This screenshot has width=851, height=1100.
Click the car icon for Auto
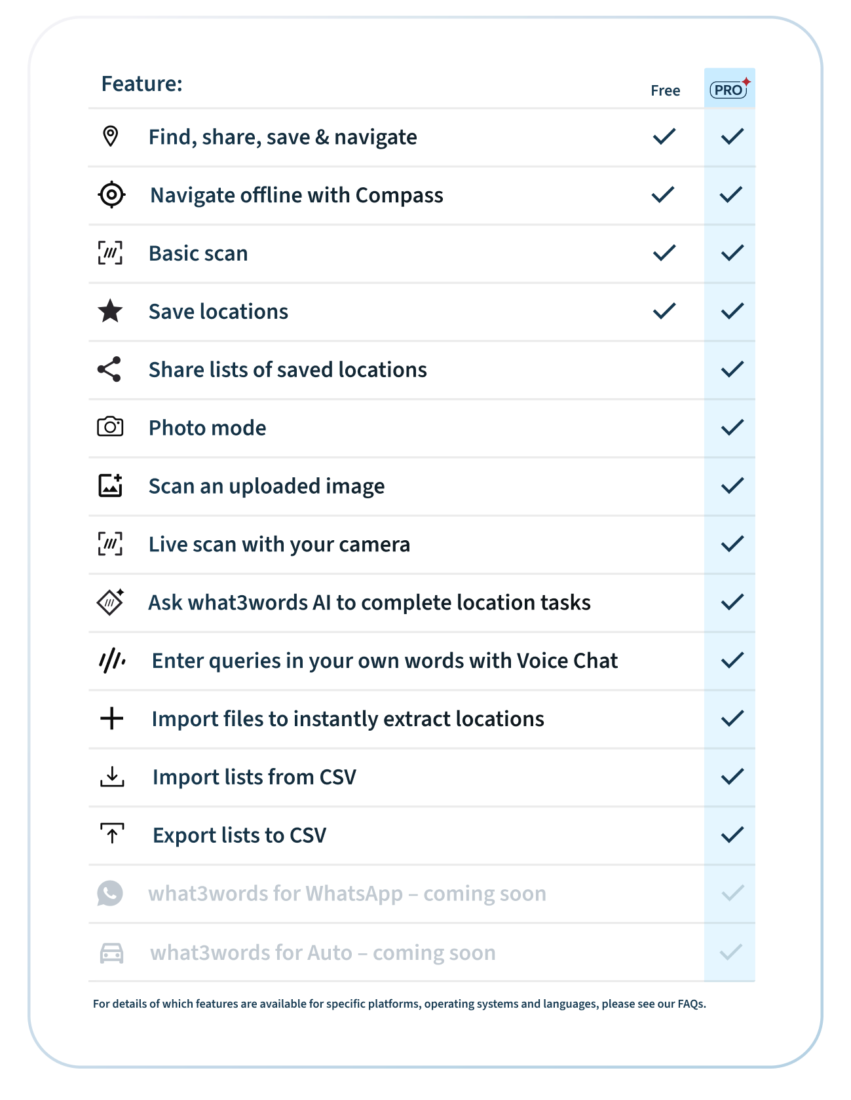(x=112, y=952)
